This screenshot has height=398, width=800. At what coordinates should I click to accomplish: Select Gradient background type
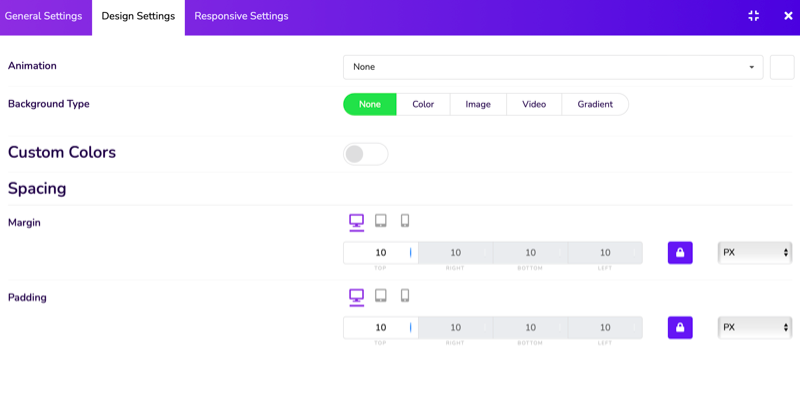(595, 104)
